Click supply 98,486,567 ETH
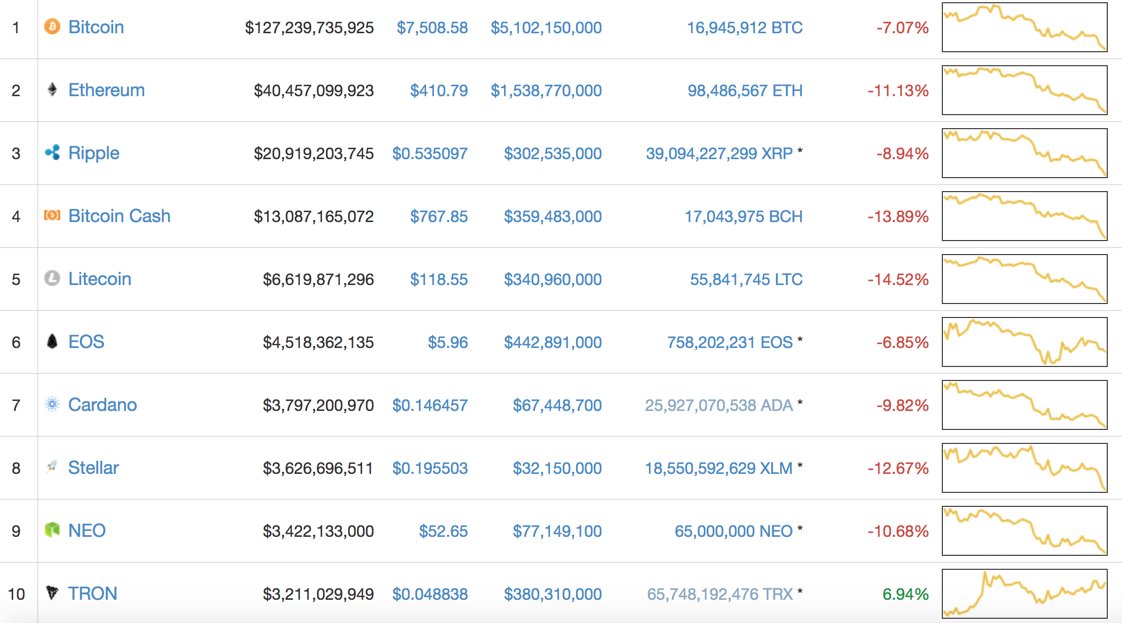This screenshot has width=1122, height=623. [745, 91]
